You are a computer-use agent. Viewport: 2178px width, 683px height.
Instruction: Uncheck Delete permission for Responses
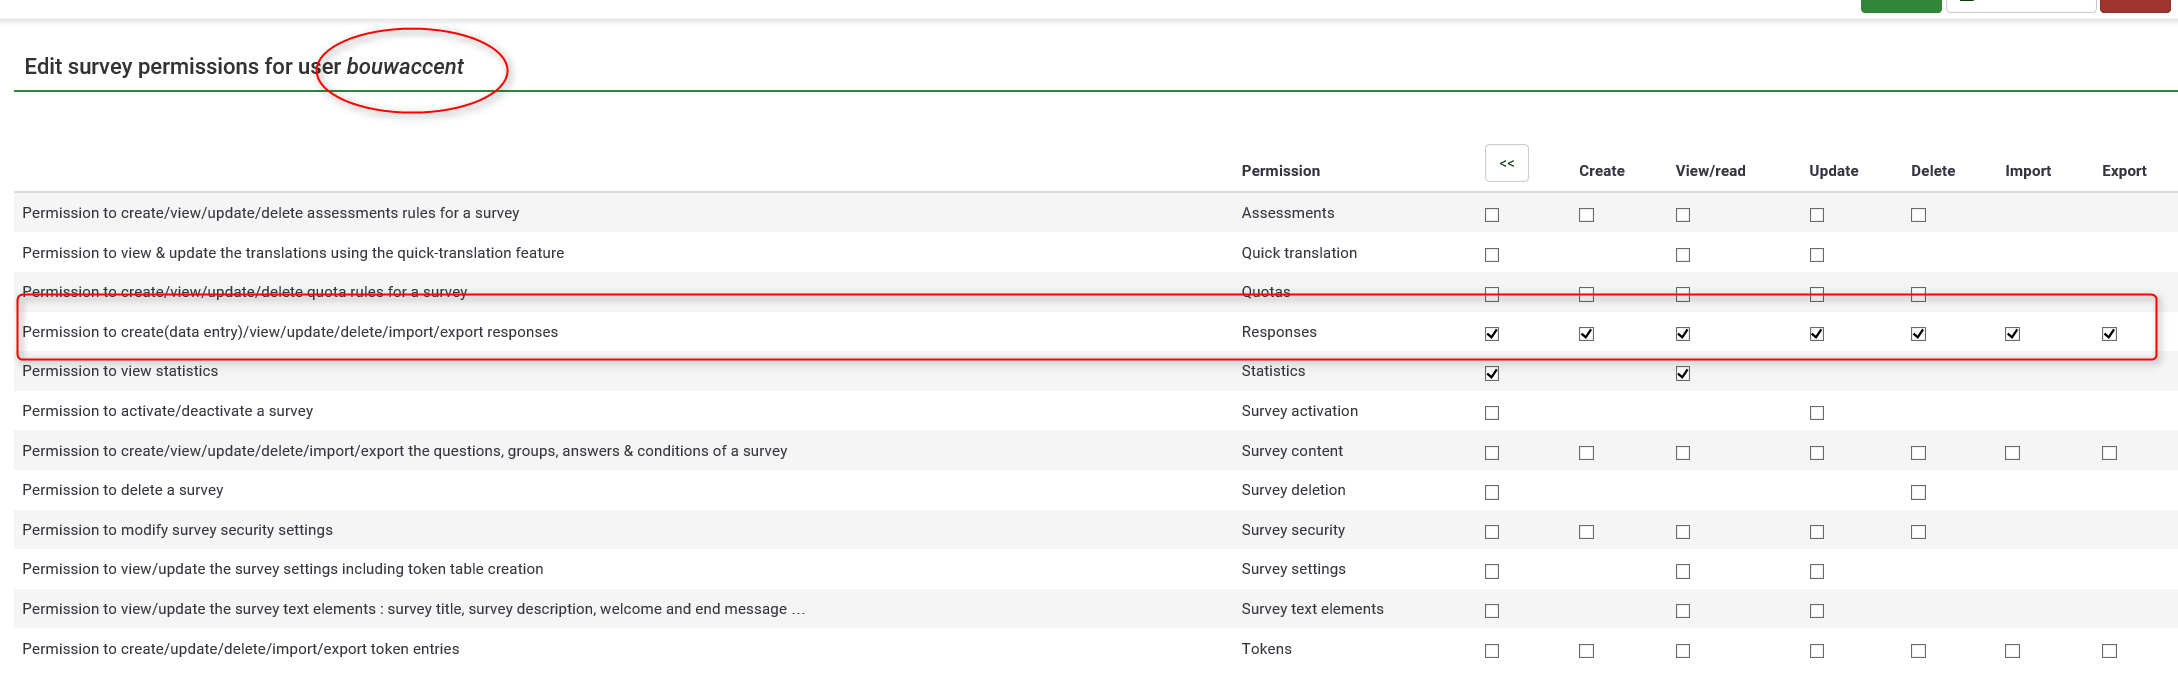(x=1918, y=334)
